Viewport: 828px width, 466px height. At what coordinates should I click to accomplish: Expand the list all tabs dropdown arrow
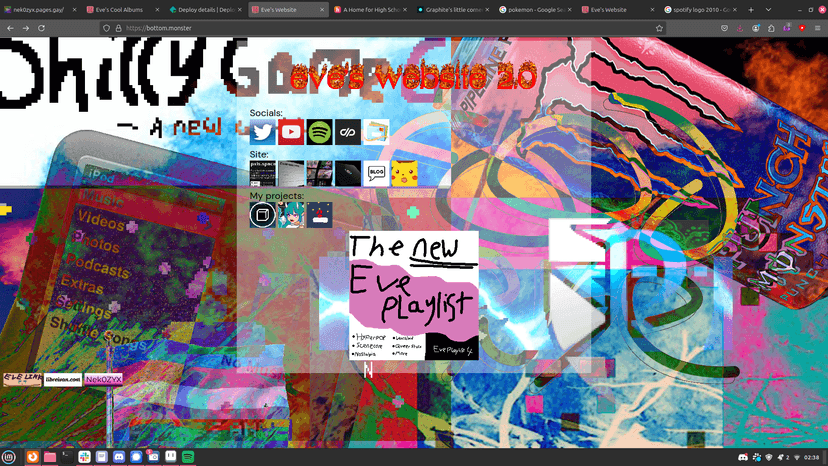pos(768,10)
